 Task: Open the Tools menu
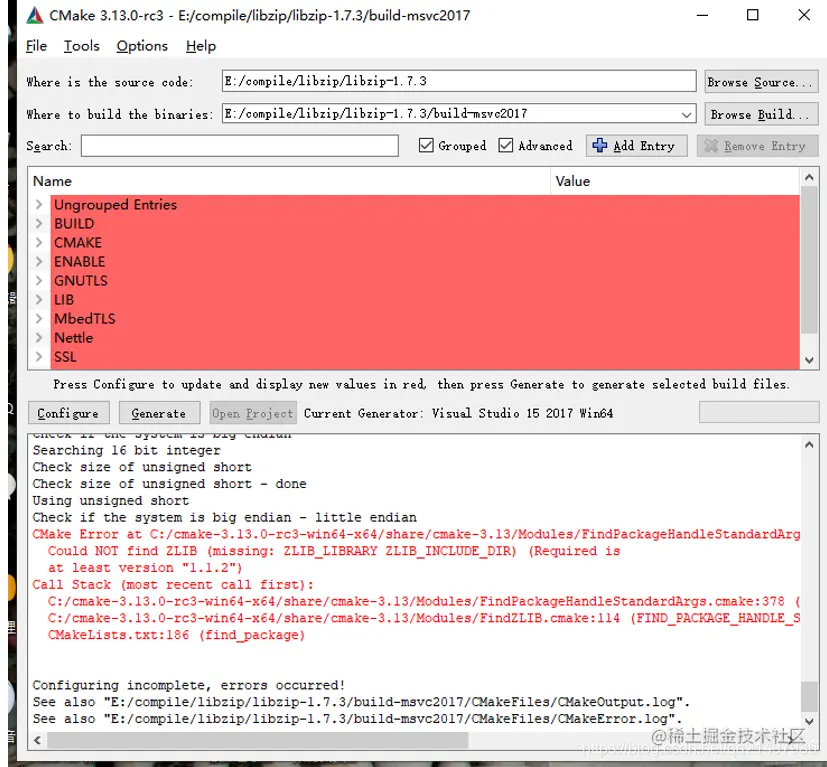(x=82, y=46)
